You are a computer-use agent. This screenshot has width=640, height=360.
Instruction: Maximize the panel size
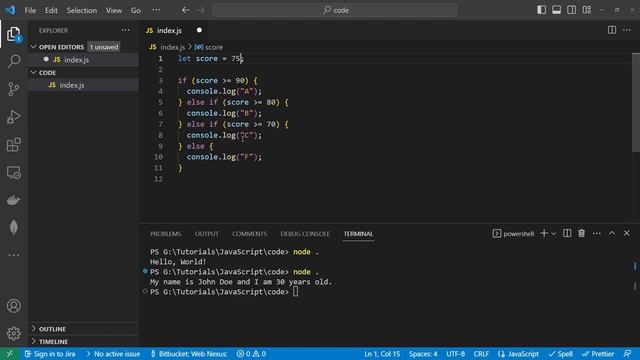tap(611, 233)
